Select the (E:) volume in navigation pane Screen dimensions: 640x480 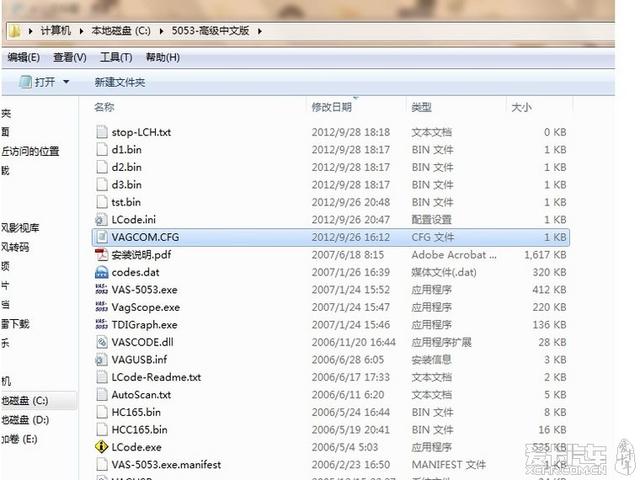coord(20,439)
